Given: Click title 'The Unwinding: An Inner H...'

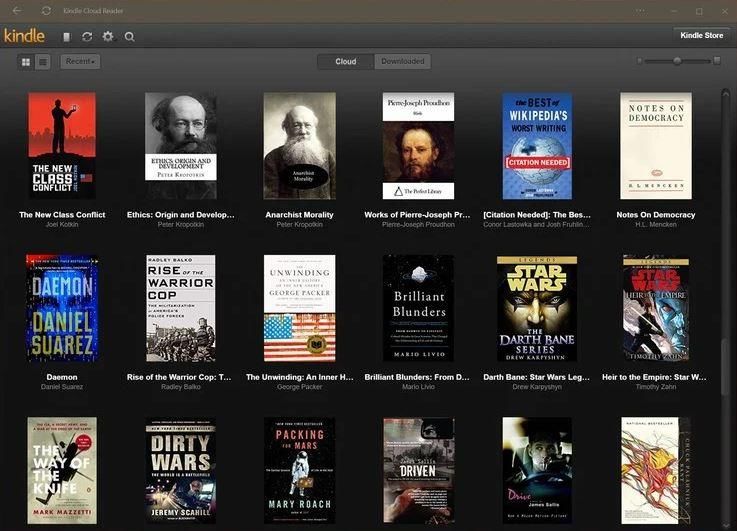Looking at the screenshot, I should click(x=299, y=377).
